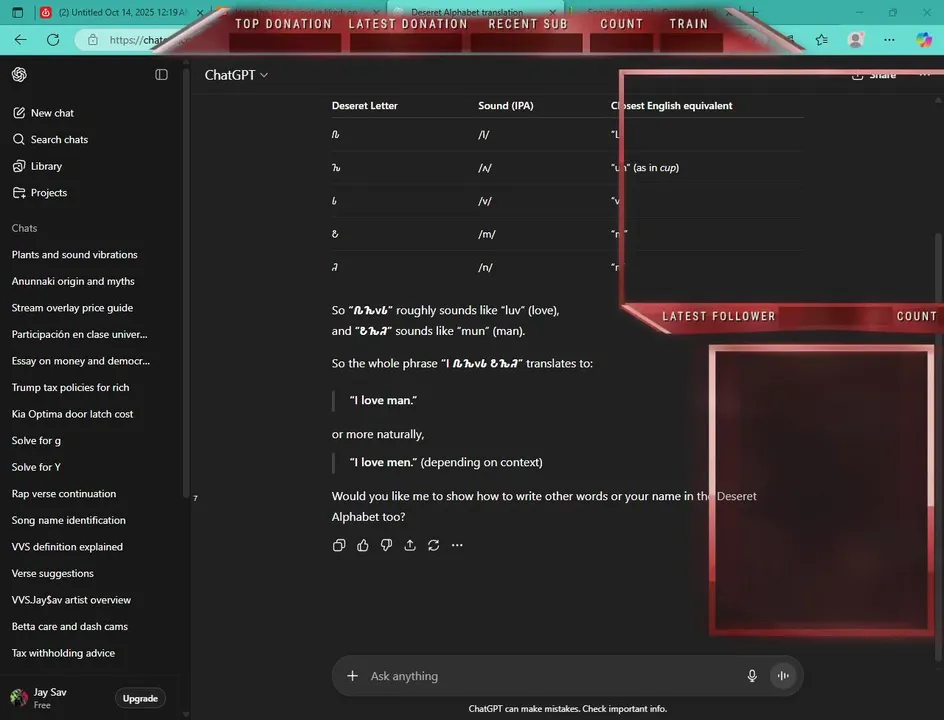Open chat "Trump tax policies for rich"
Viewport: 944px width, 720px height.
[70, 387]
